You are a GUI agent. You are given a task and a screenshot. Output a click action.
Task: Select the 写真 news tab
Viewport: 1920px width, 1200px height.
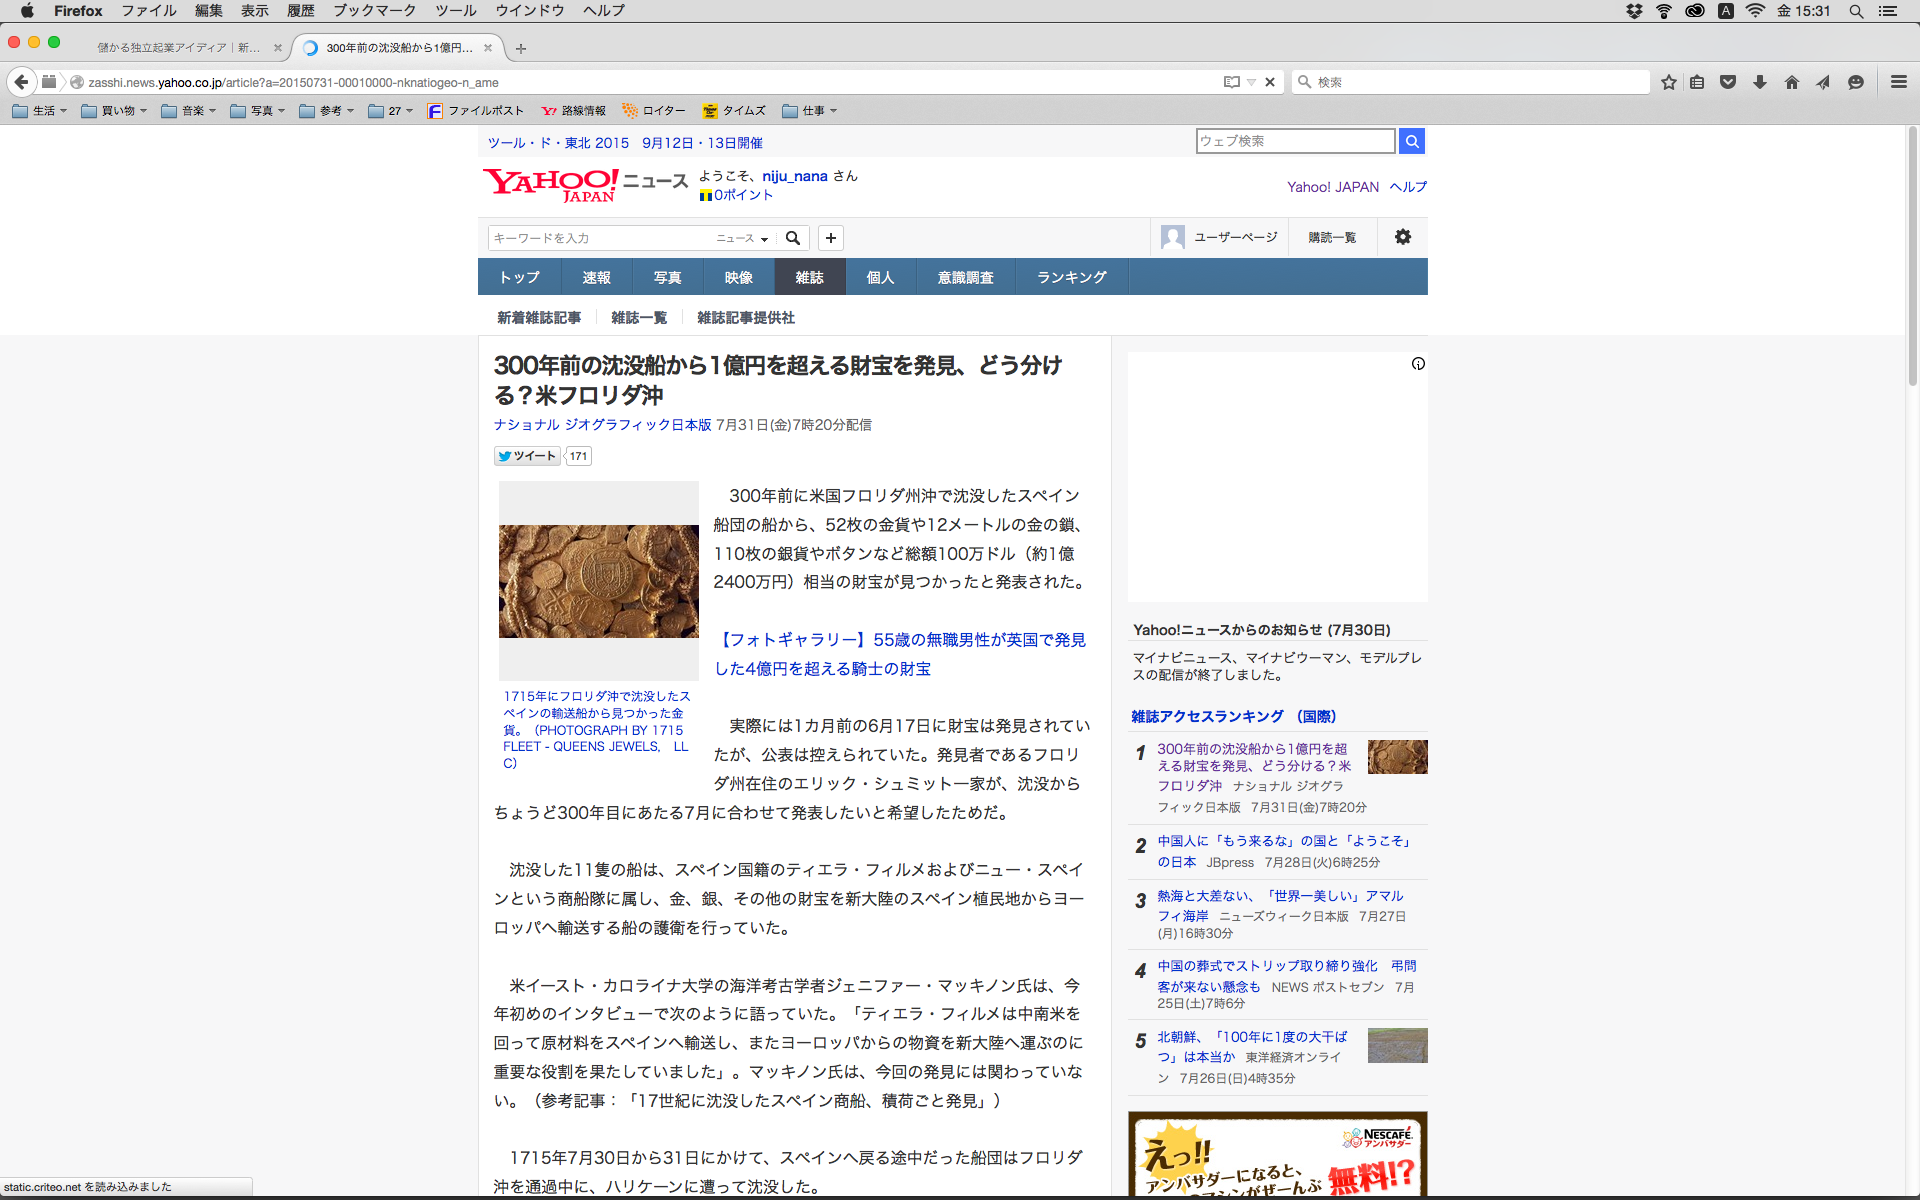[667, 277]
